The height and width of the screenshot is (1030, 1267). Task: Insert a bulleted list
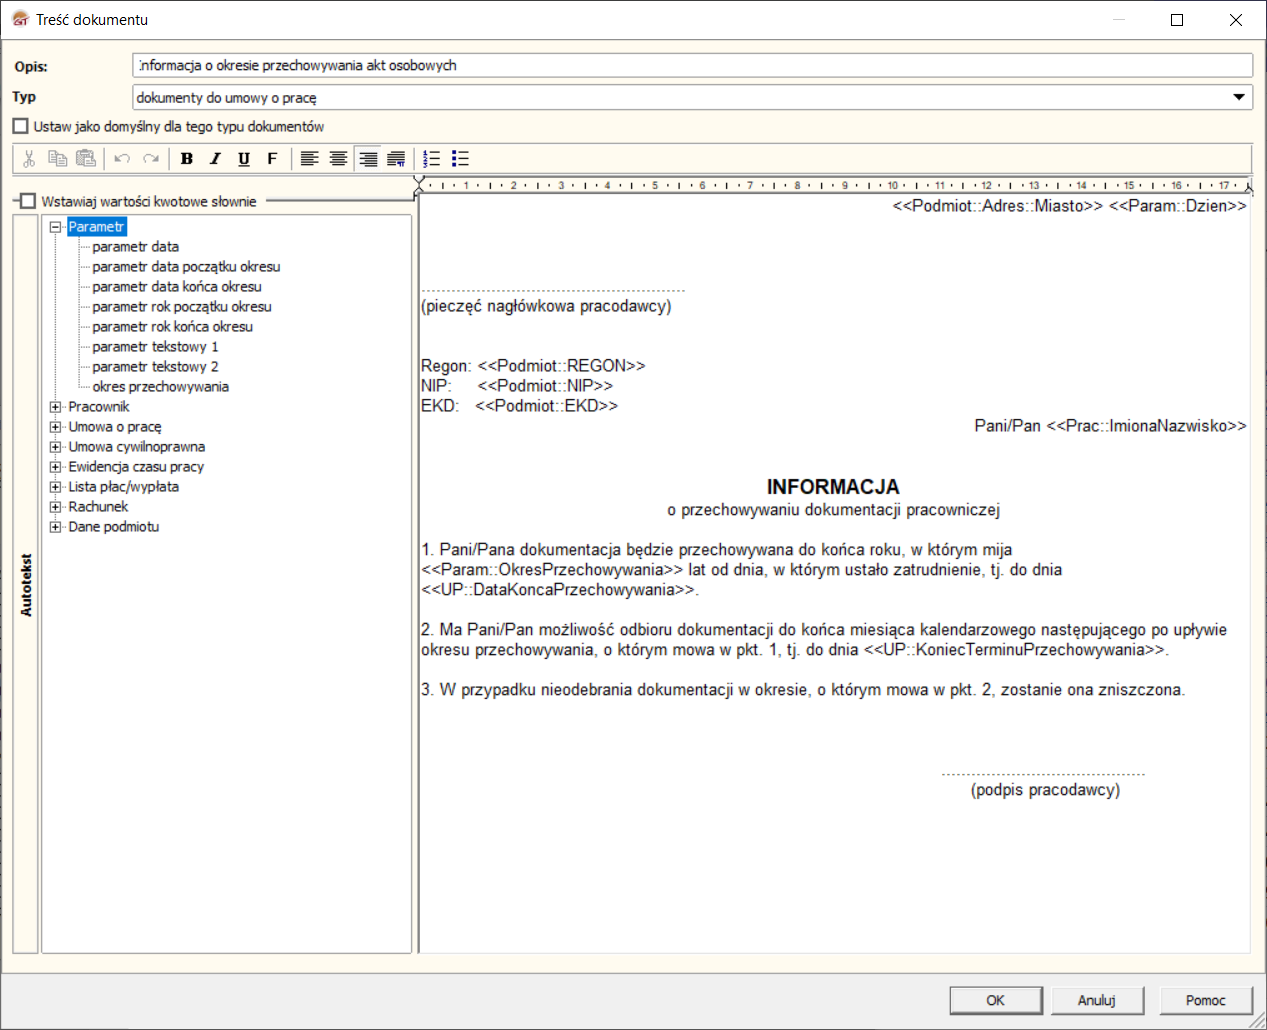(x=460, y=159)
